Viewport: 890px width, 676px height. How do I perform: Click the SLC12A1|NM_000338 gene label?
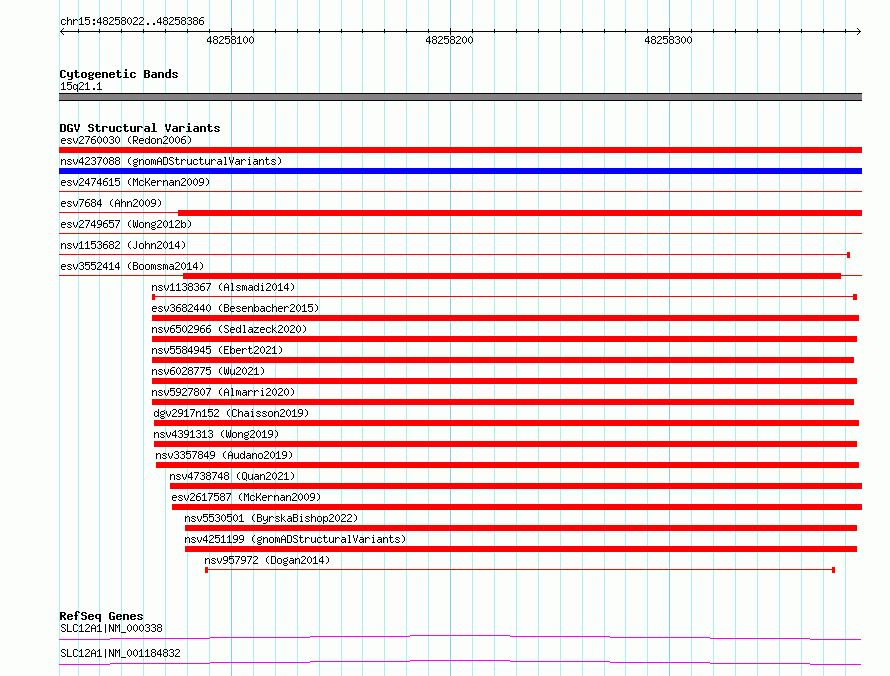pos(111,628)
